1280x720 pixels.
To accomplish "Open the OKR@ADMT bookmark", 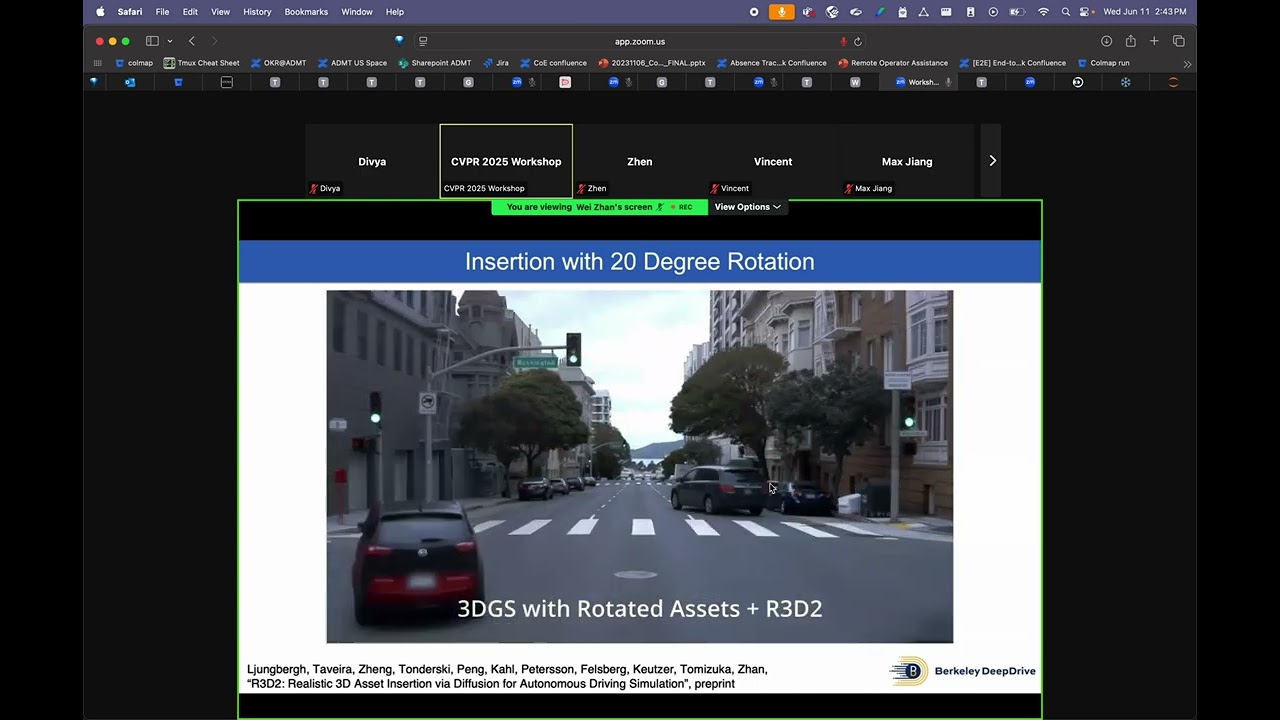I will (278, 63).
